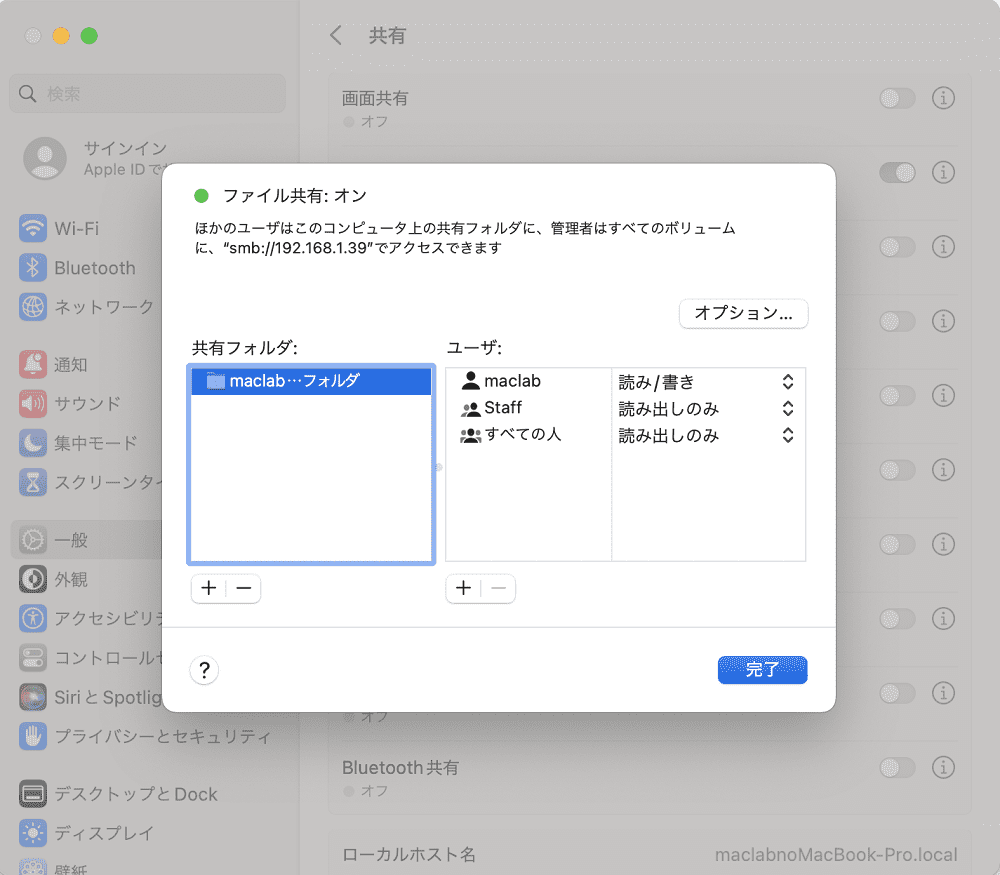Remove selected shared folder with minus button
This screenshot has width=1000, height=875.
click(244, 588)
